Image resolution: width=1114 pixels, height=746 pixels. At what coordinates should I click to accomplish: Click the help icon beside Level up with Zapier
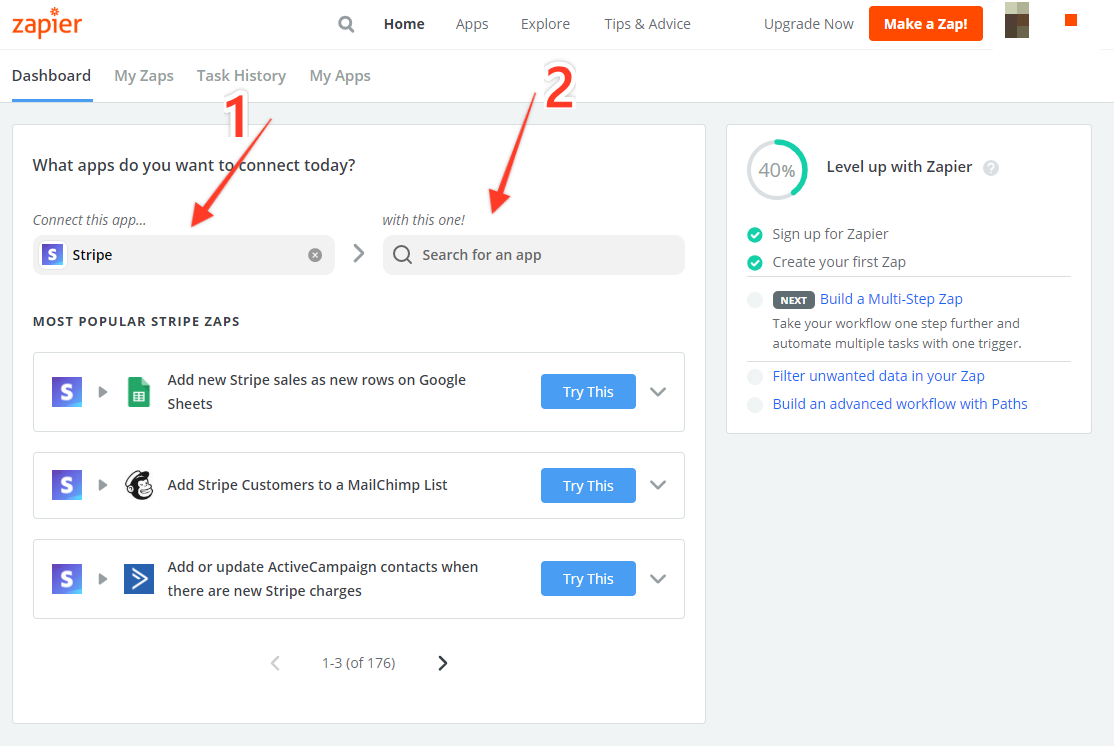click(x=991, y=167)
